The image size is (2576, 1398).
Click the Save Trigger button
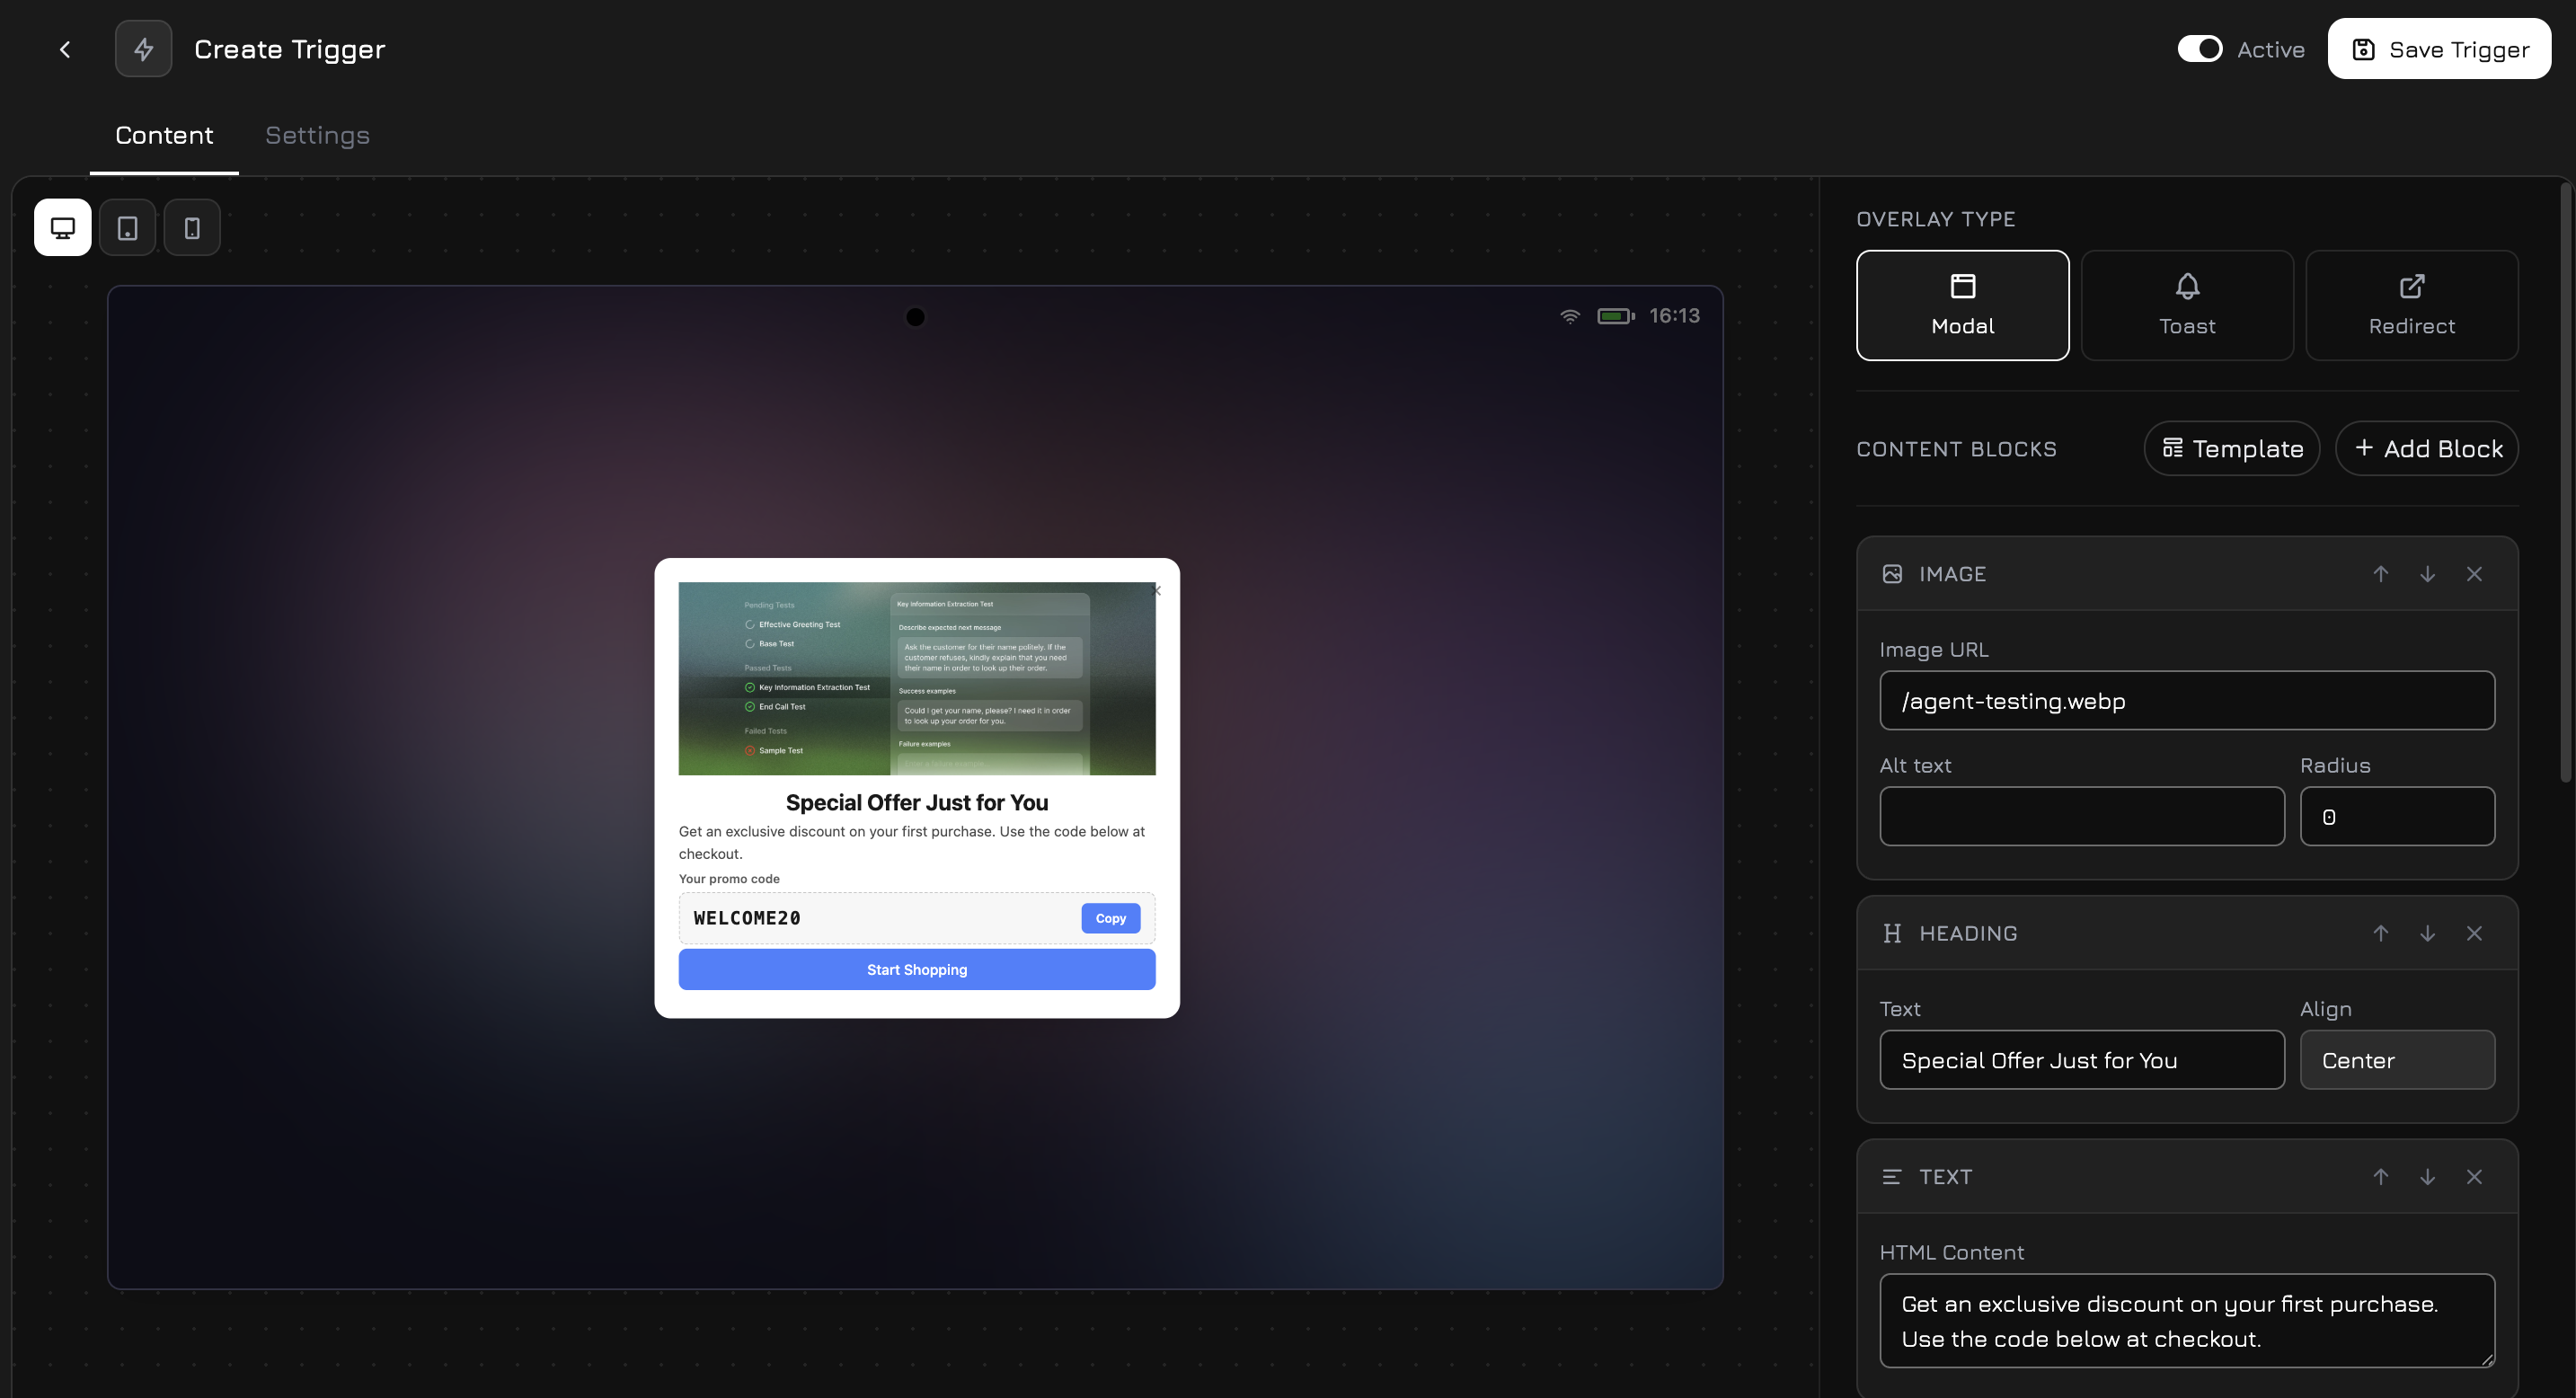coord(2439,48)
